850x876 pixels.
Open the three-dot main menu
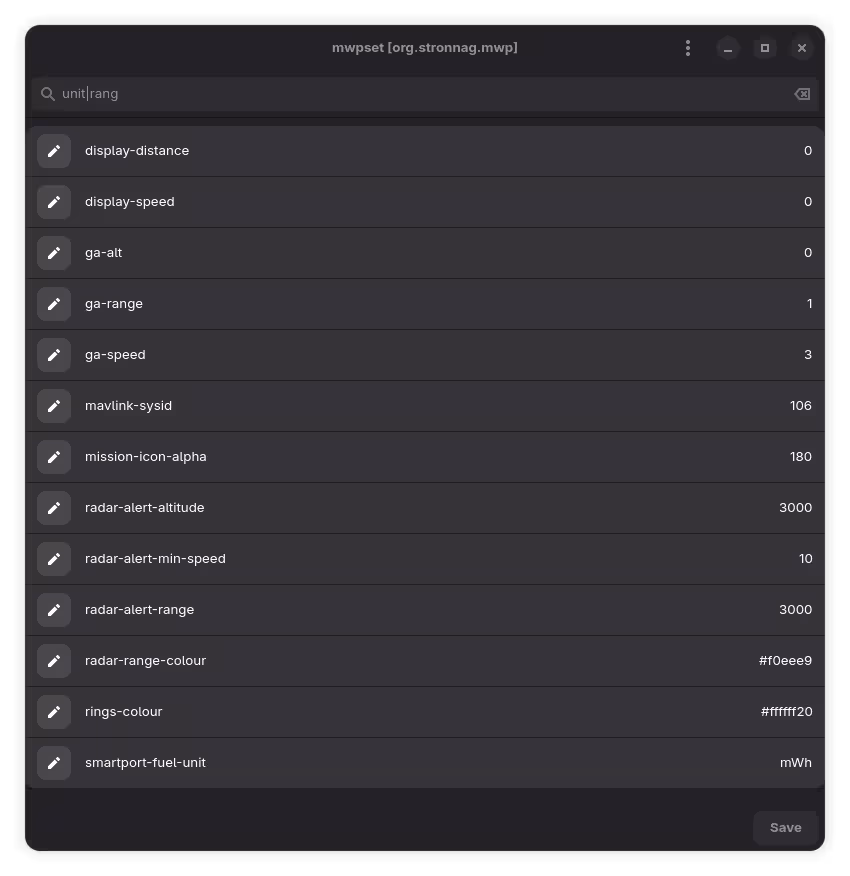[x=688, y=48]
